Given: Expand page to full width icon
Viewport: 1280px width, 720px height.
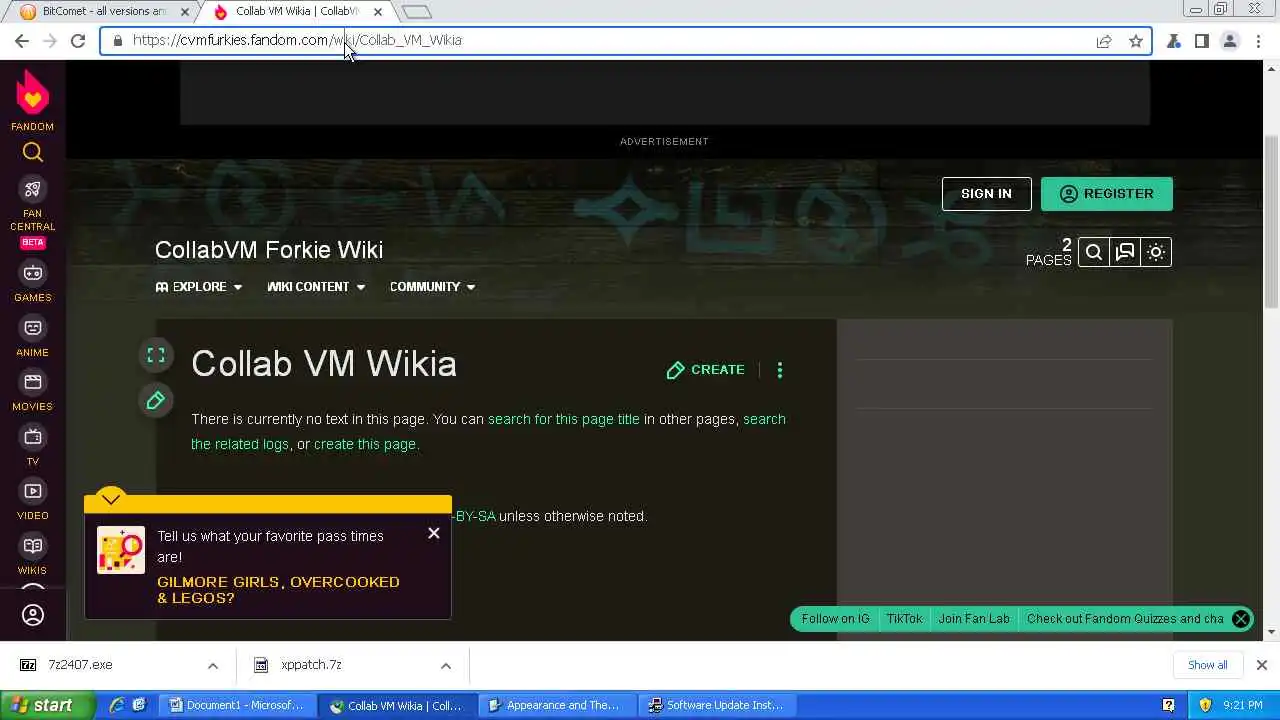Looking at the screenshot, I should (156, 355).
